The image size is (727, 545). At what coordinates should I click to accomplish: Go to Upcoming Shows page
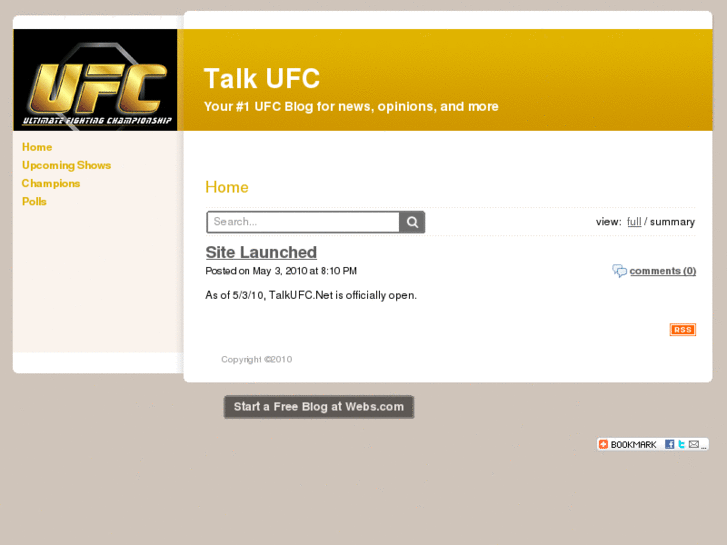(66, 165)
